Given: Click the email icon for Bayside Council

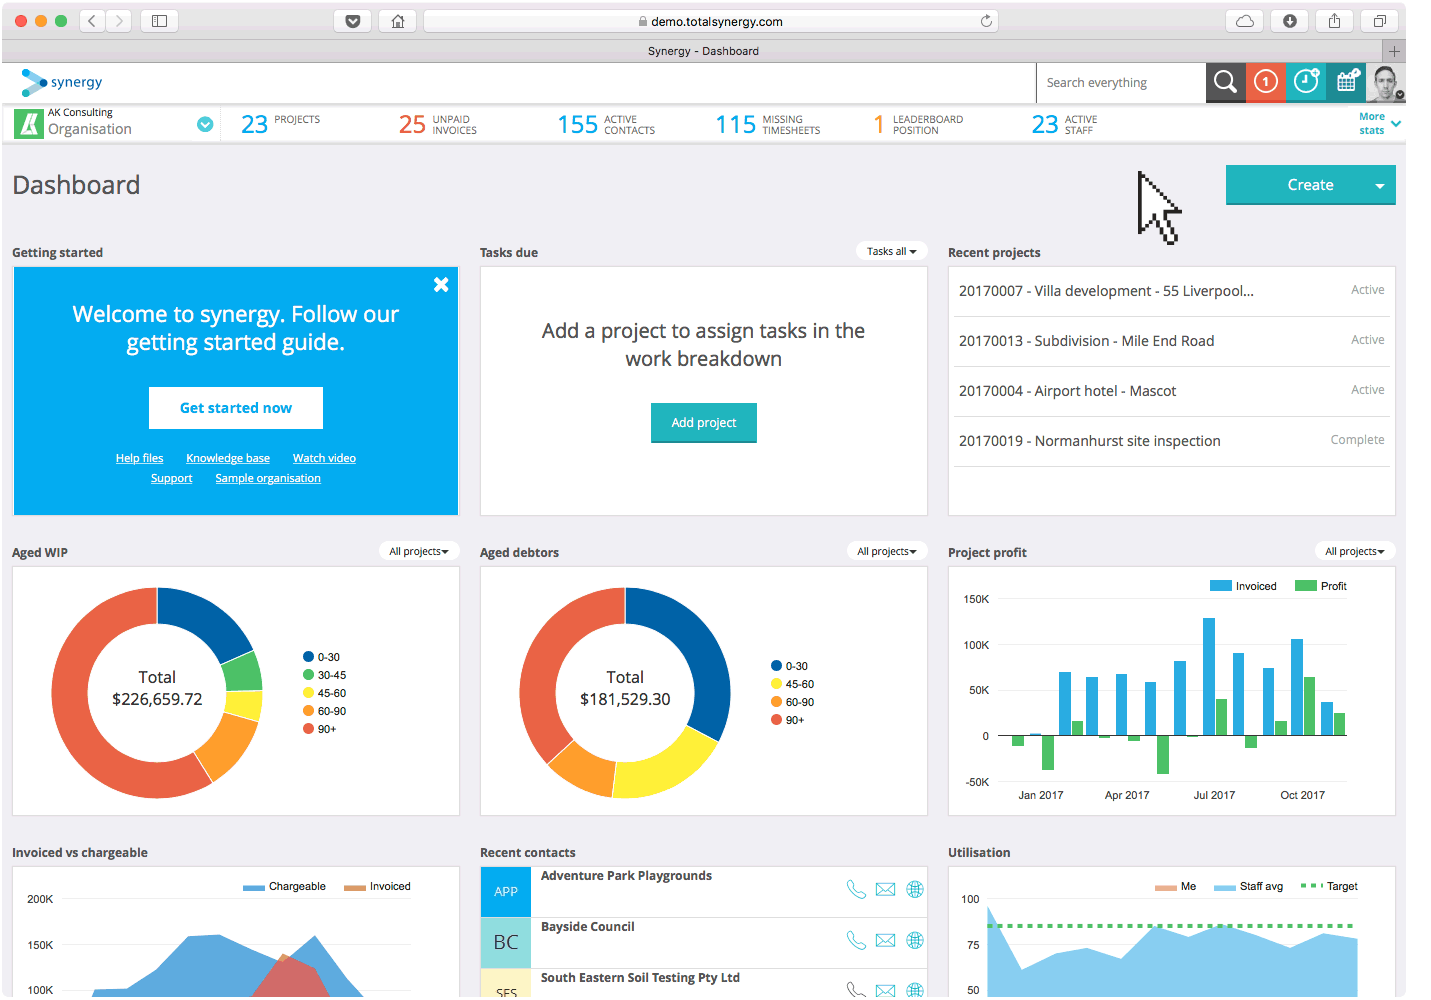Looking at the screenshot, I should [885, 940].
